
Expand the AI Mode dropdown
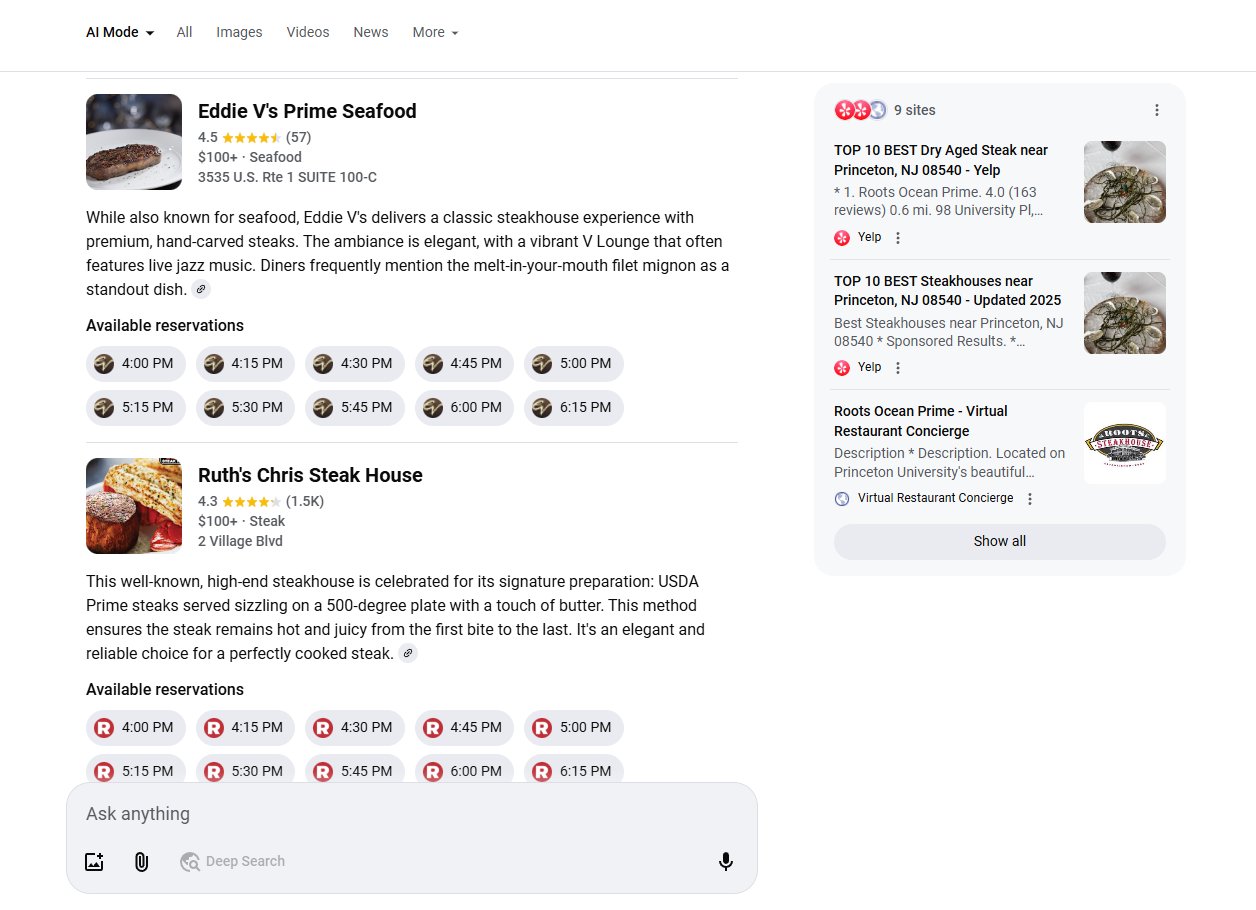pos(120,32)
